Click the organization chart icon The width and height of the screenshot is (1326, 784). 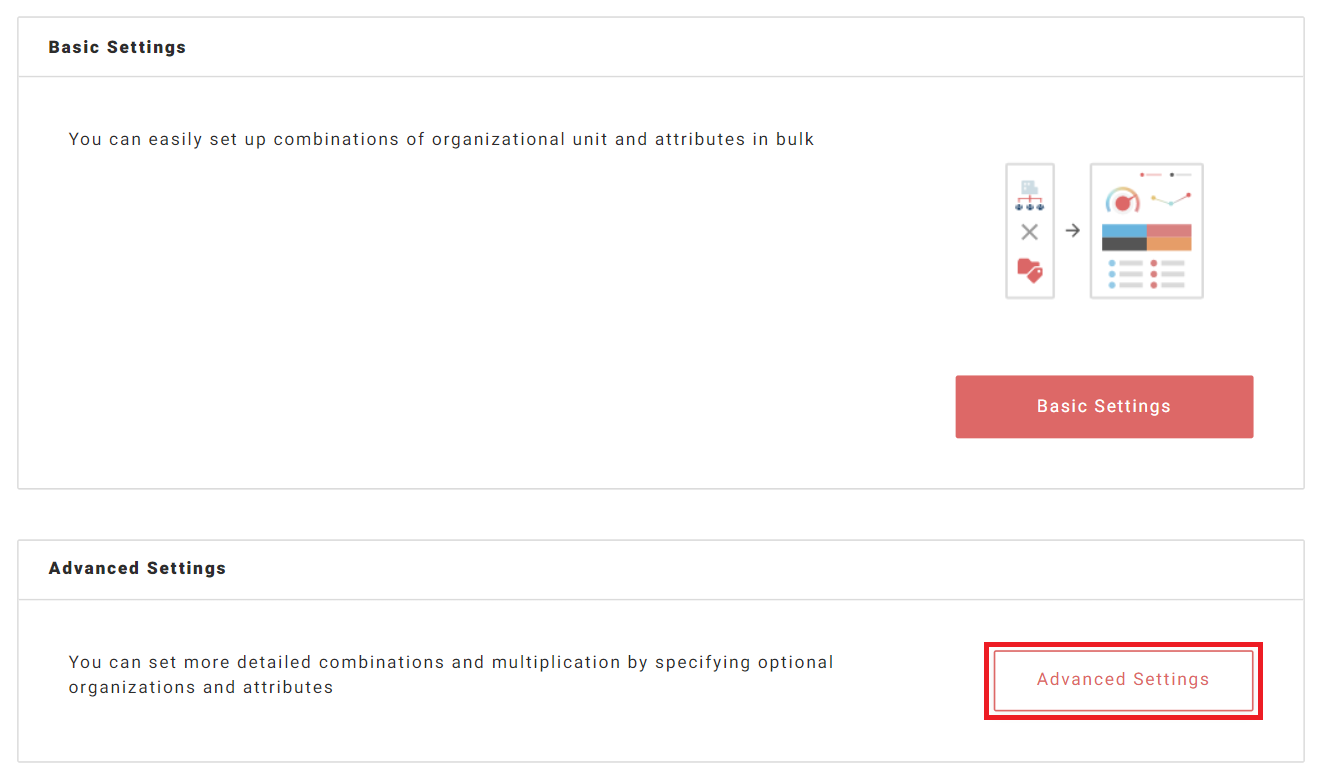[x=1029, y=195]
